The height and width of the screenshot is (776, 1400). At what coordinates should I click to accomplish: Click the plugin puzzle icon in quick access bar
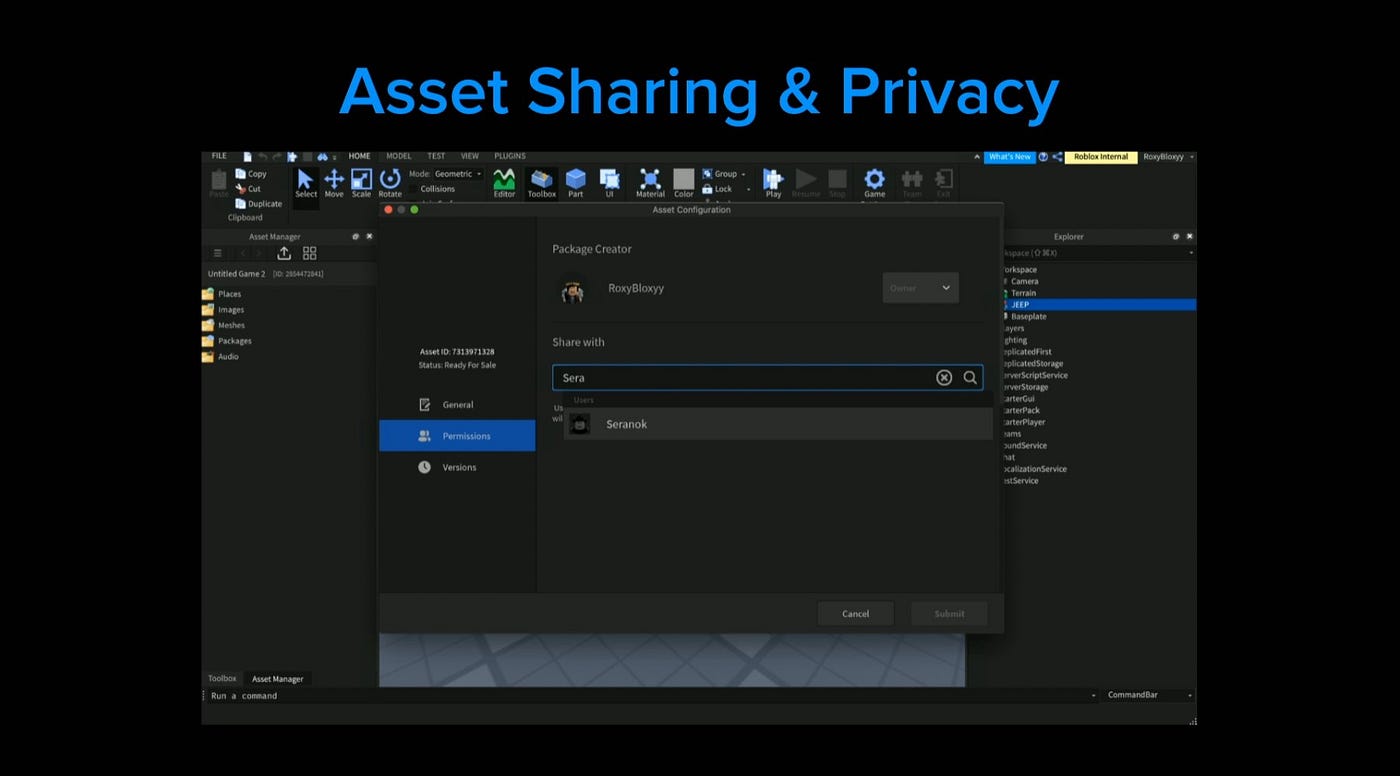point(292,157)
